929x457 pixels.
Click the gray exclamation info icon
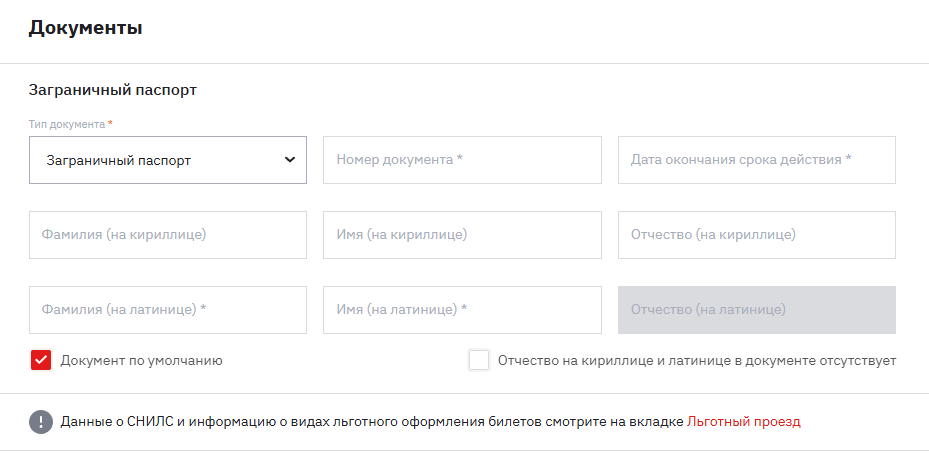pyautogui.click(x=41, y=422)
